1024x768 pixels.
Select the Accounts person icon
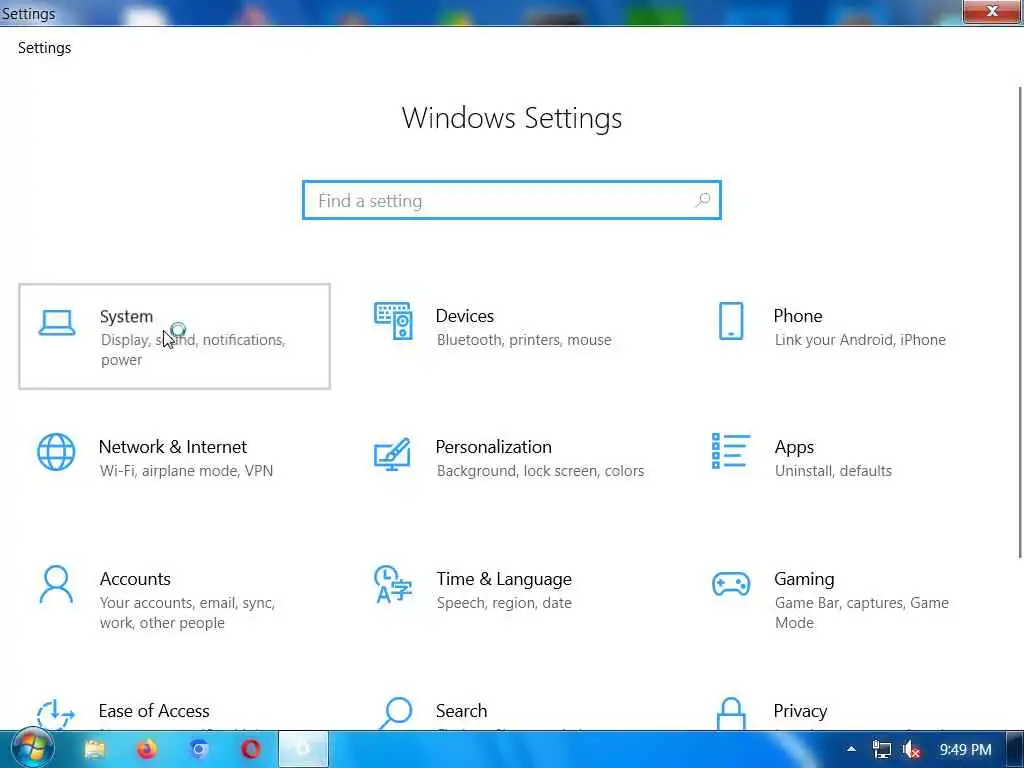(56, 584)
